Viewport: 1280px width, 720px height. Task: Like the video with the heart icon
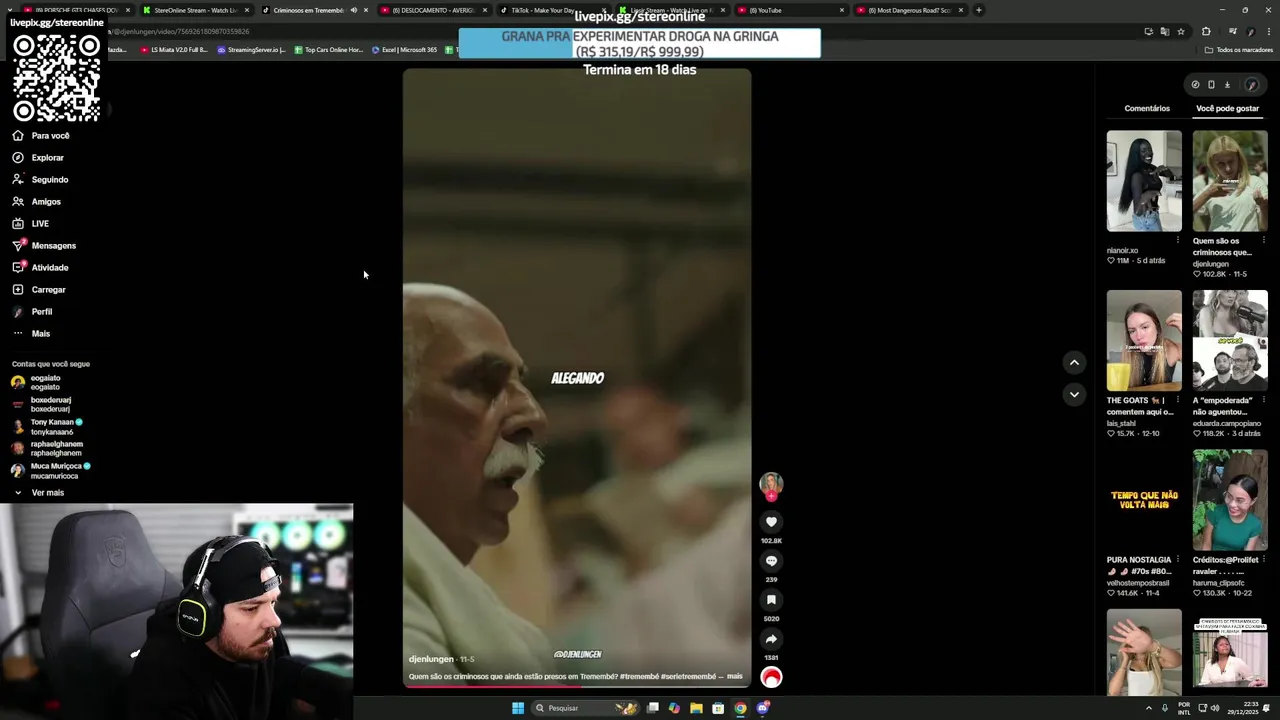[771, 522]
